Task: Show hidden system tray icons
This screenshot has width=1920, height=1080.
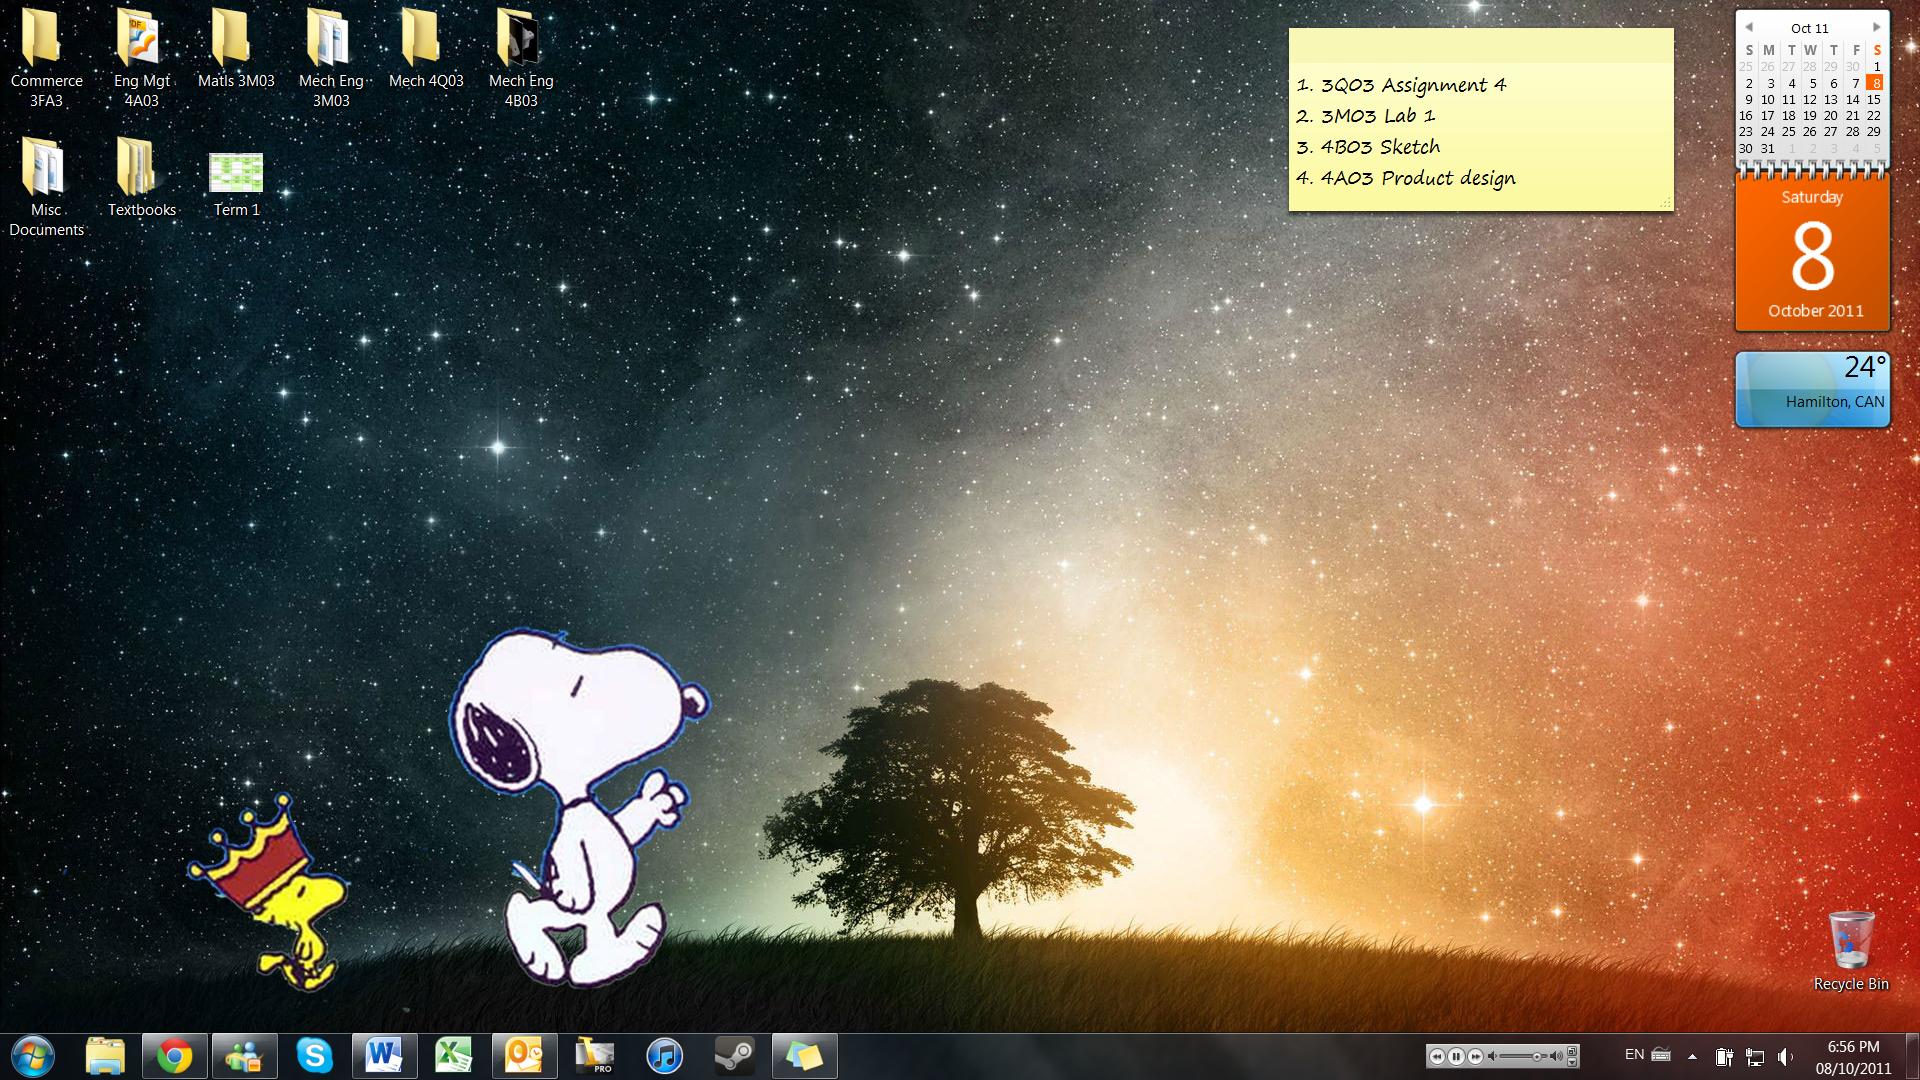Action: click(1692, 1056)
